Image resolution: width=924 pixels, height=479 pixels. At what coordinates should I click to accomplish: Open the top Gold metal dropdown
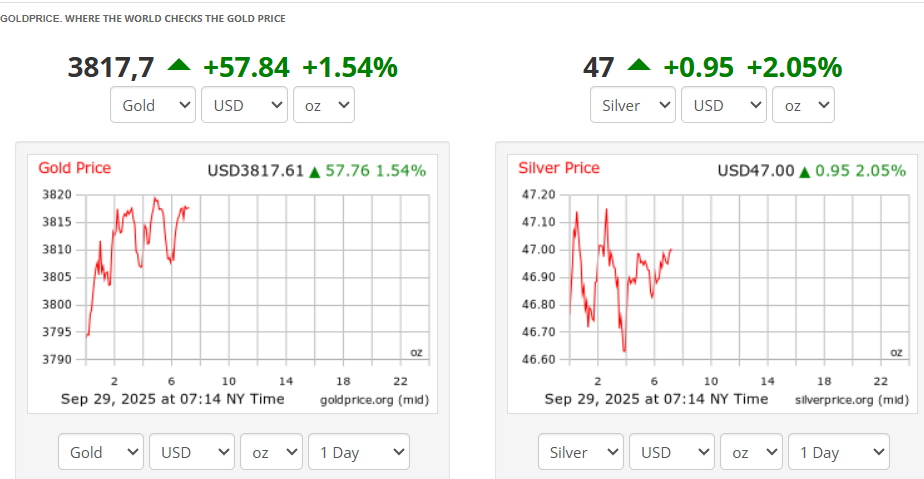pyautogui.click(x=153, y=105)
